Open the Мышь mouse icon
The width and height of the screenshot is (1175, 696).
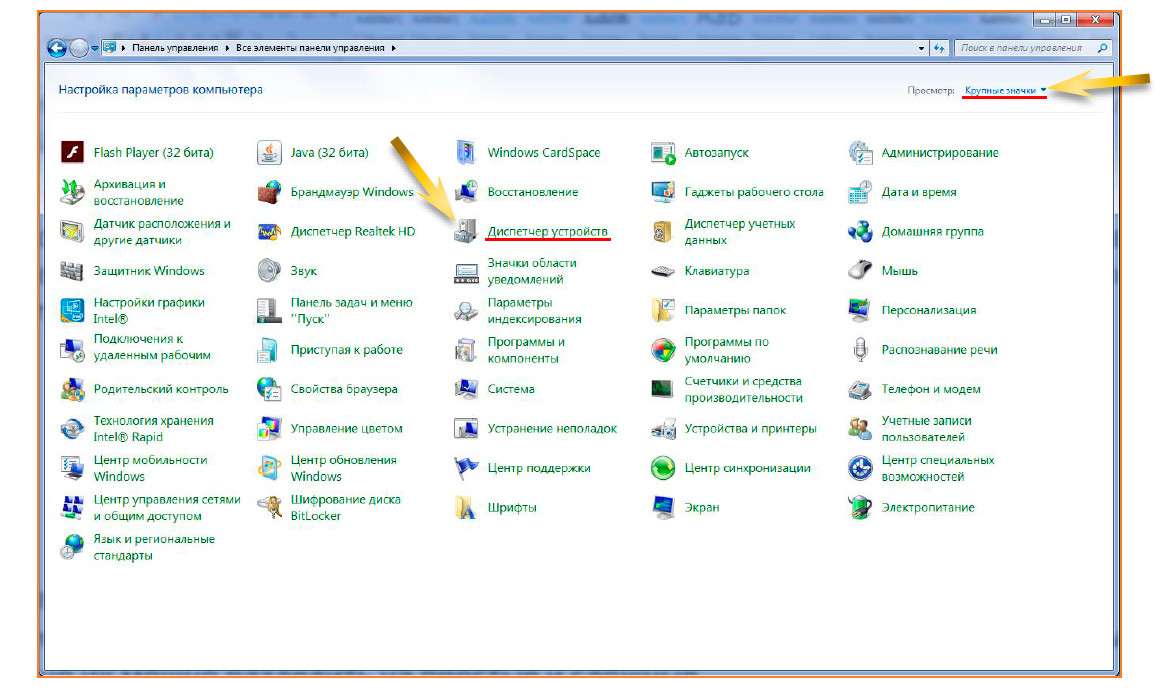pyautogui.click(x=860, y=271)
